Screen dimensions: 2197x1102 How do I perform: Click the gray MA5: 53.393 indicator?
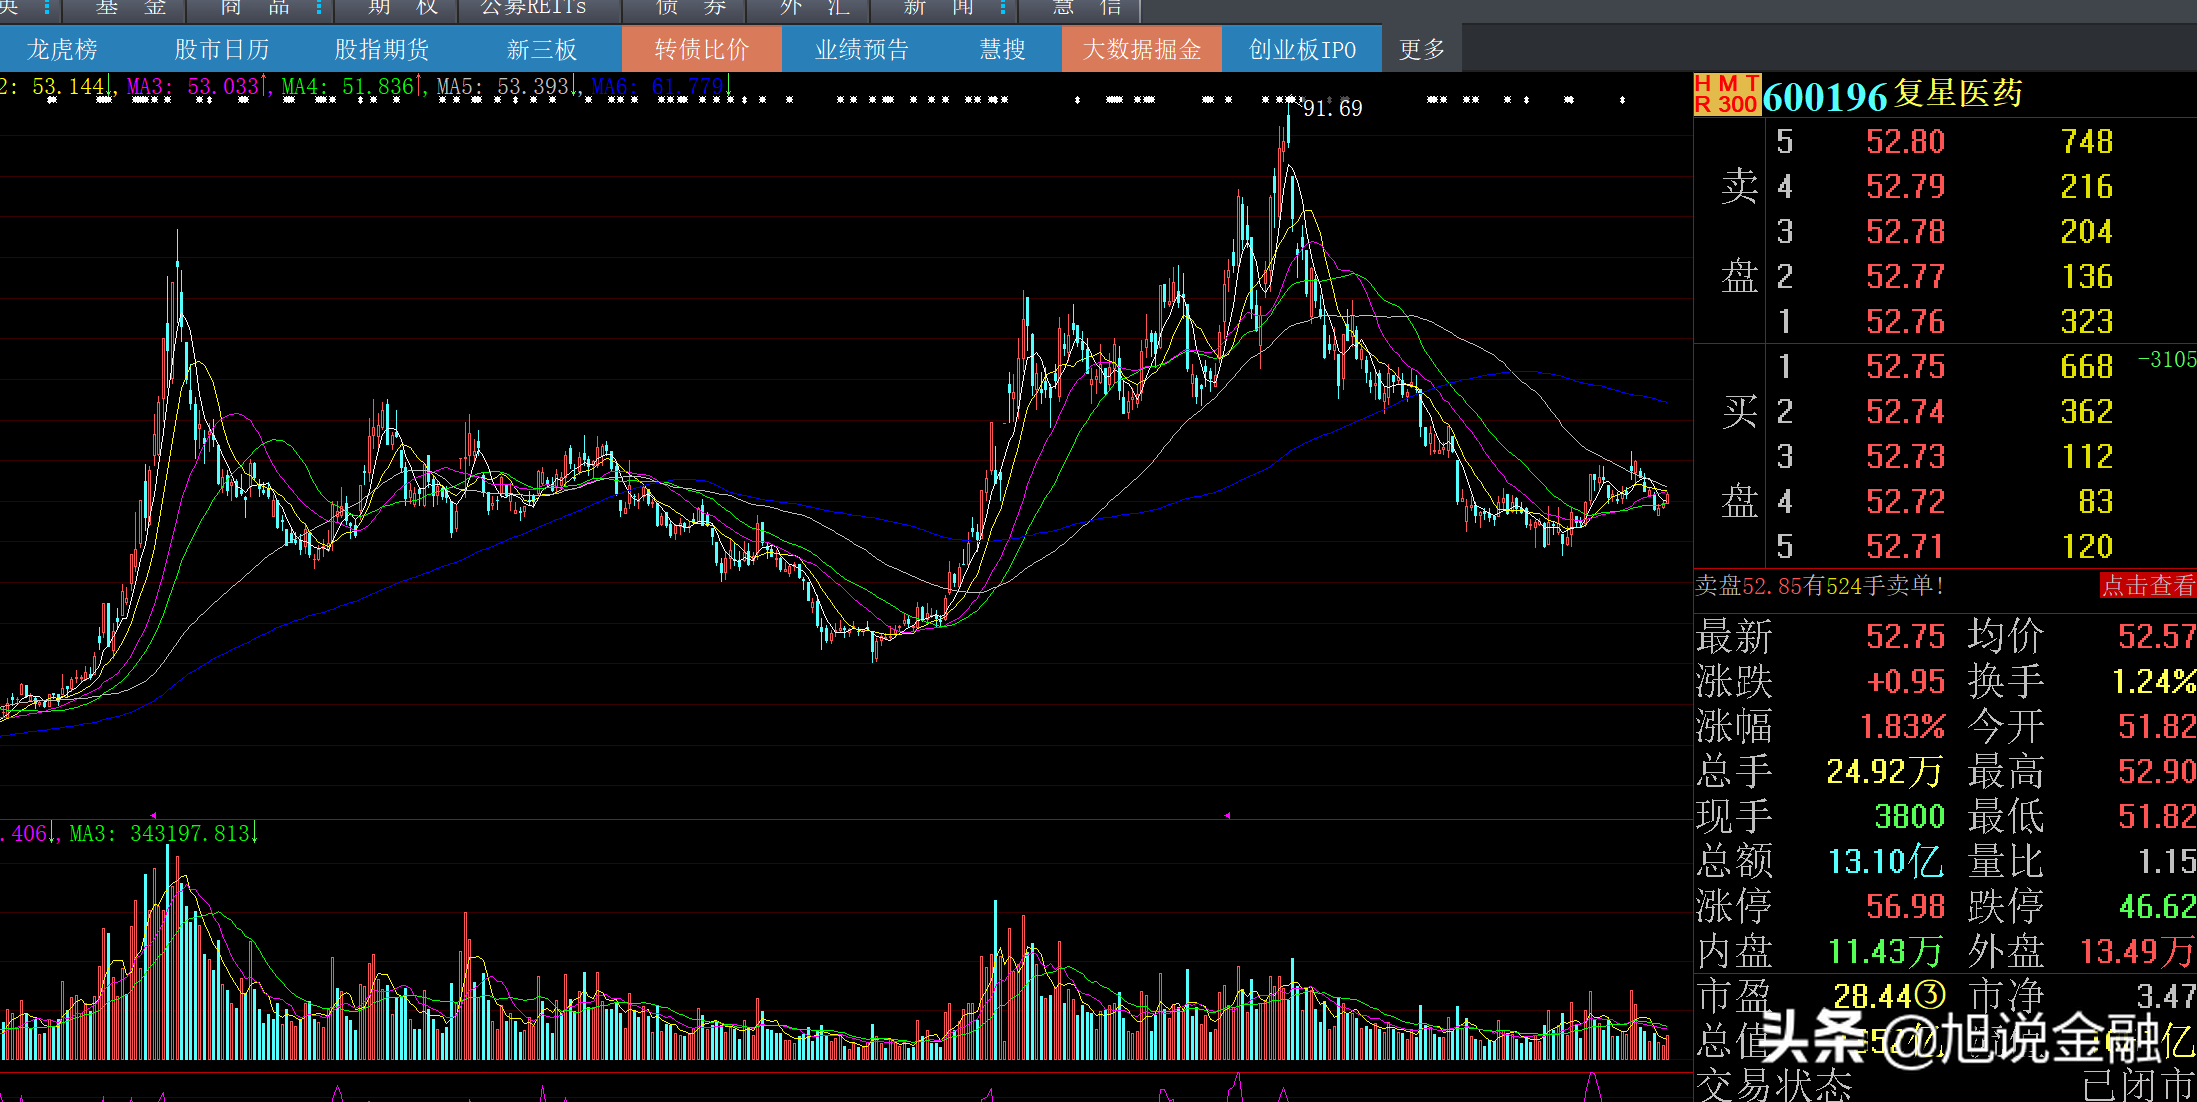tap(507, 87)
